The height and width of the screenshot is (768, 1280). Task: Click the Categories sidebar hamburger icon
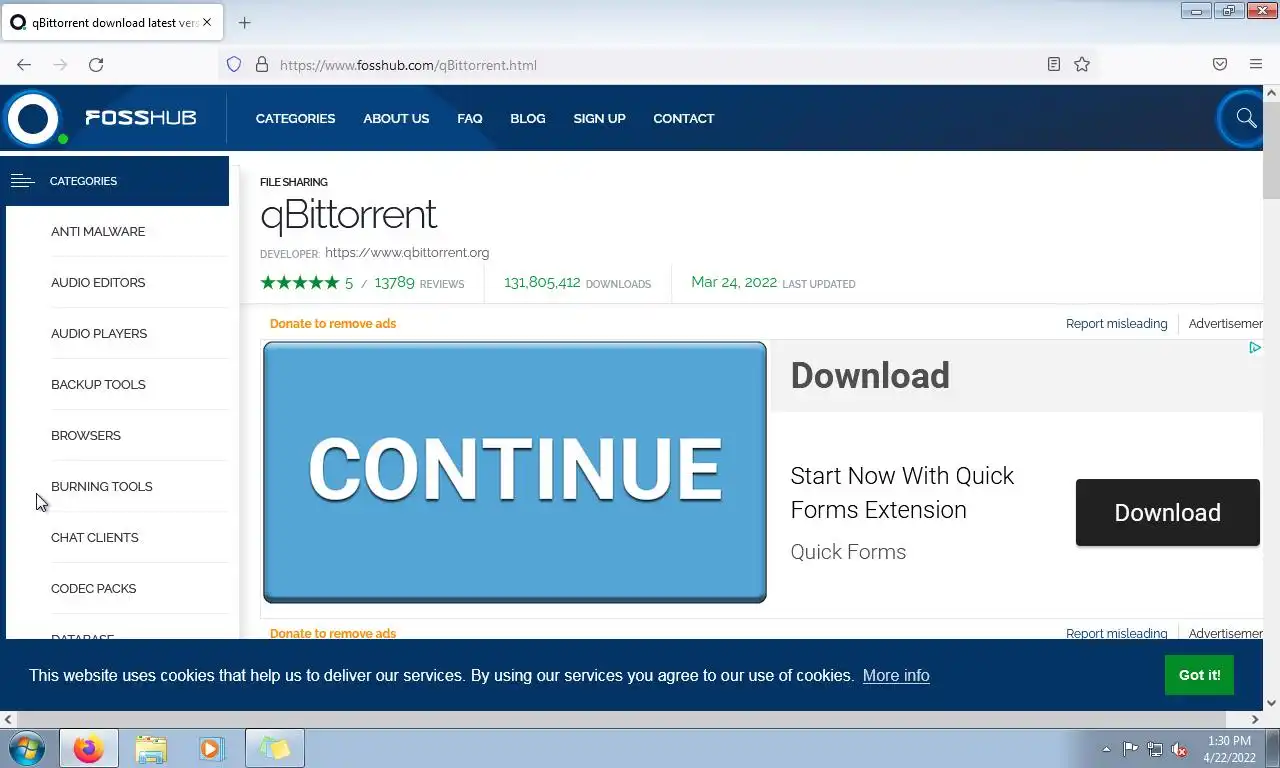(22, 181)
